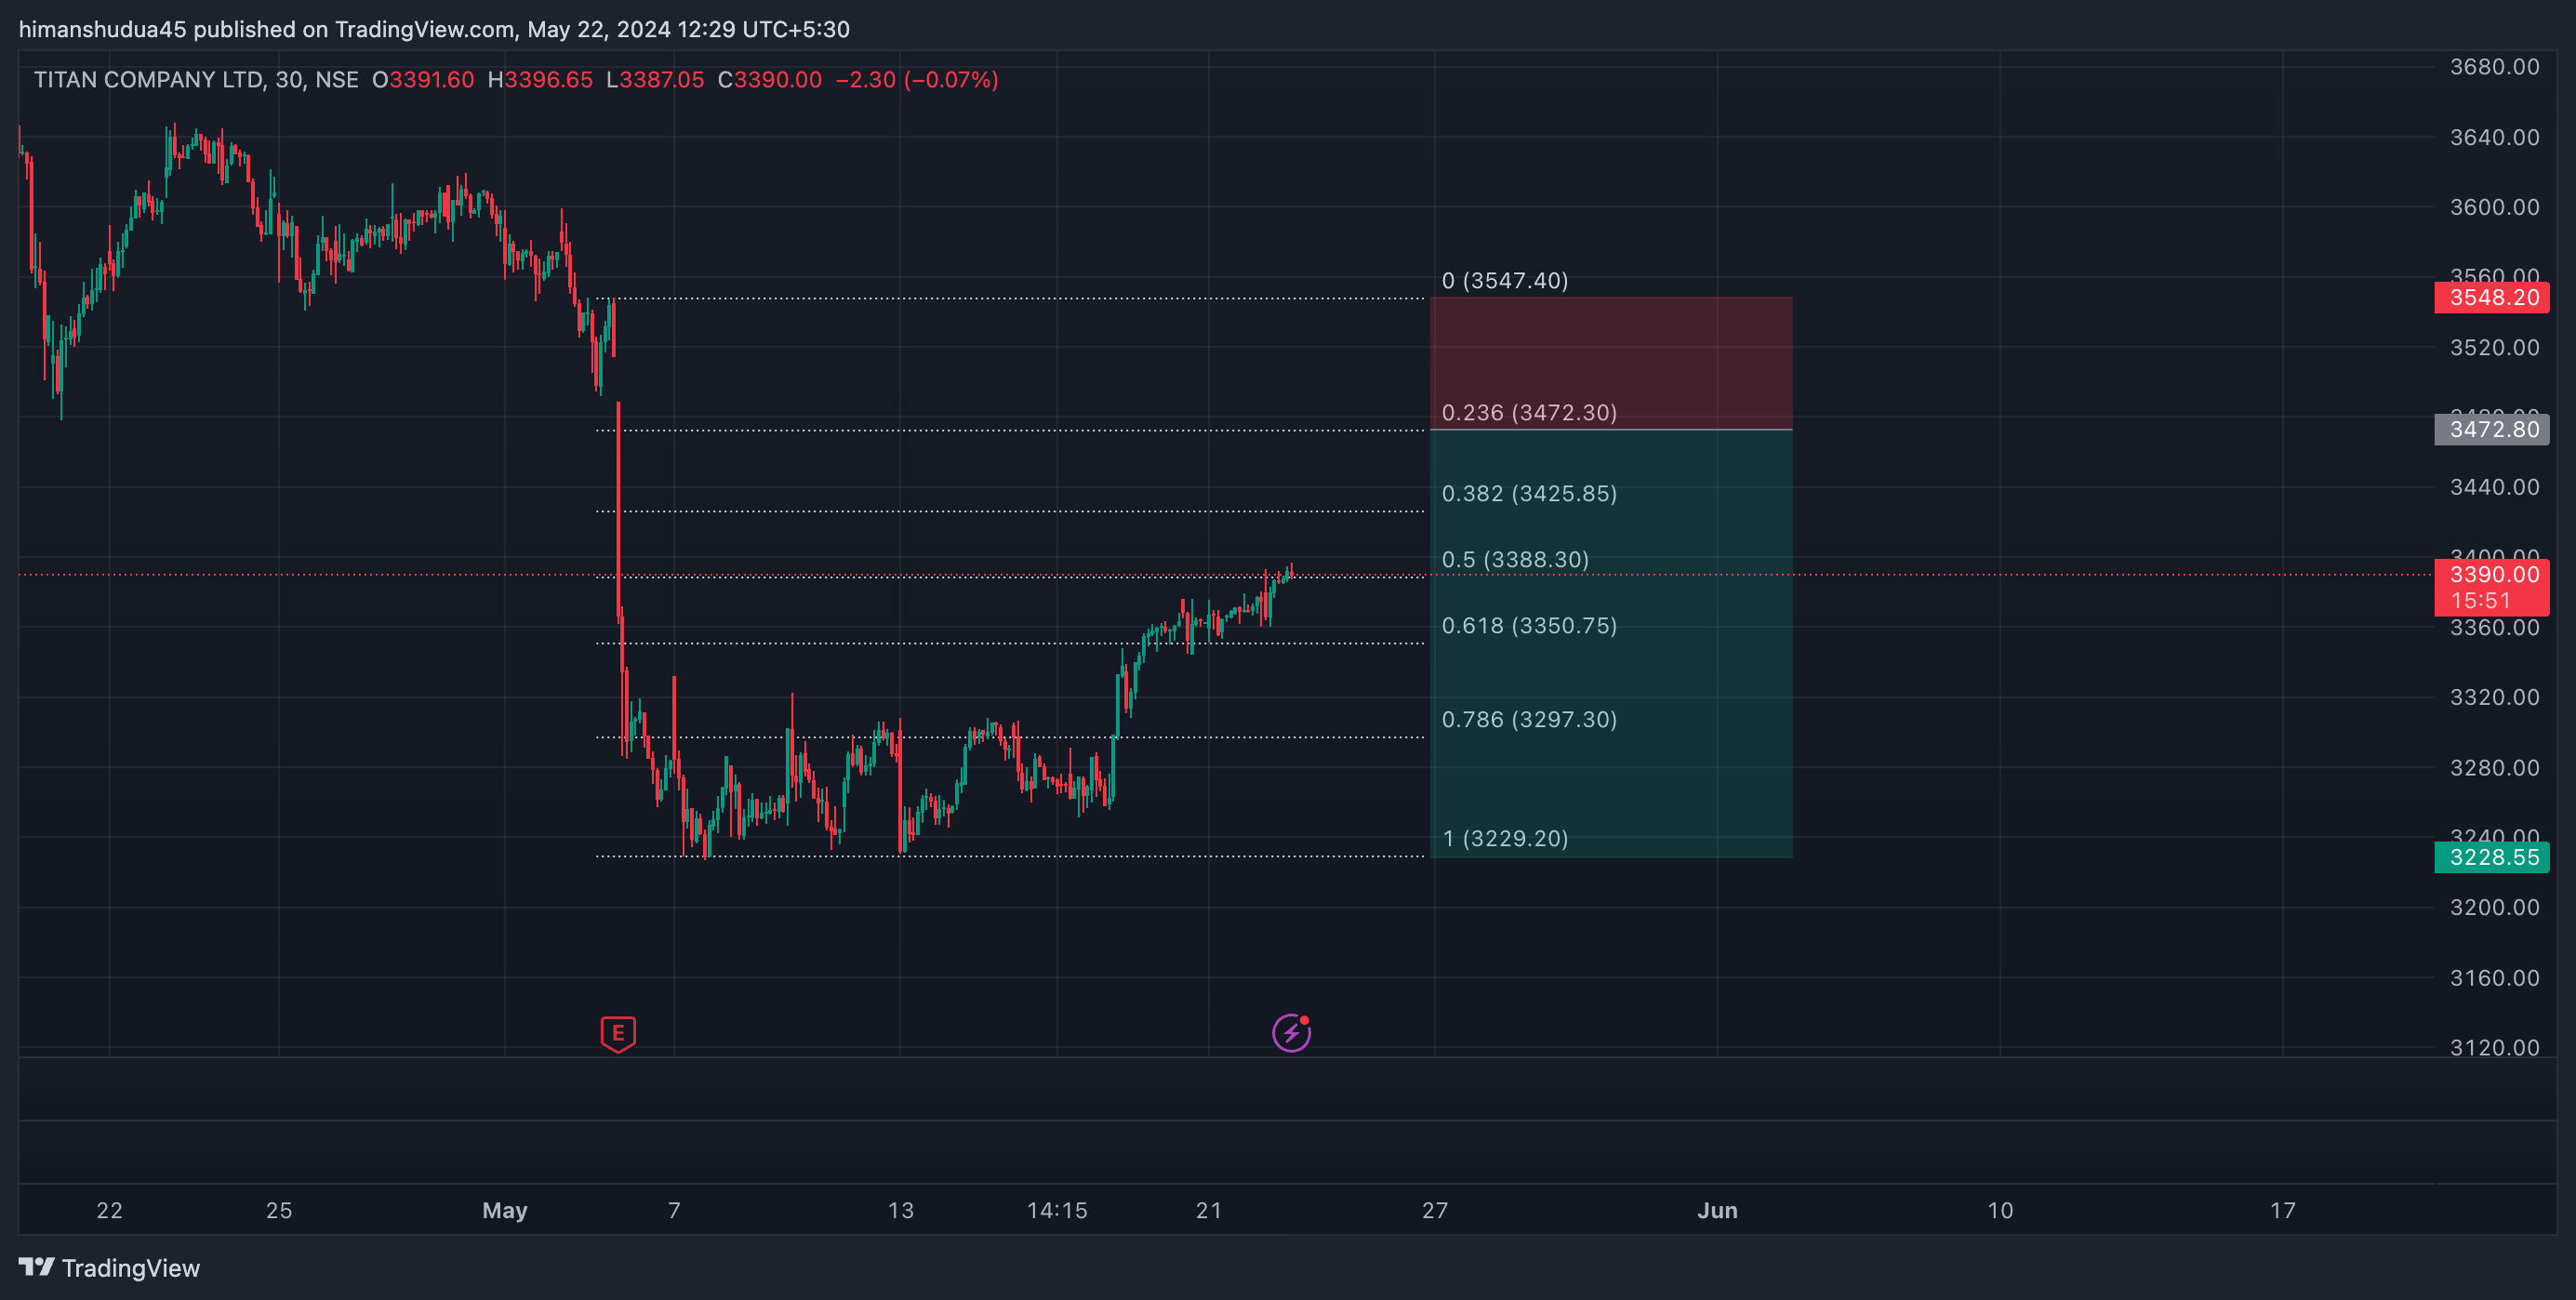The height and width of the screenshot is (1300, 2576).
Task: Click the purple lightning bolt event icon
Action: (x=1291, y=1032)
